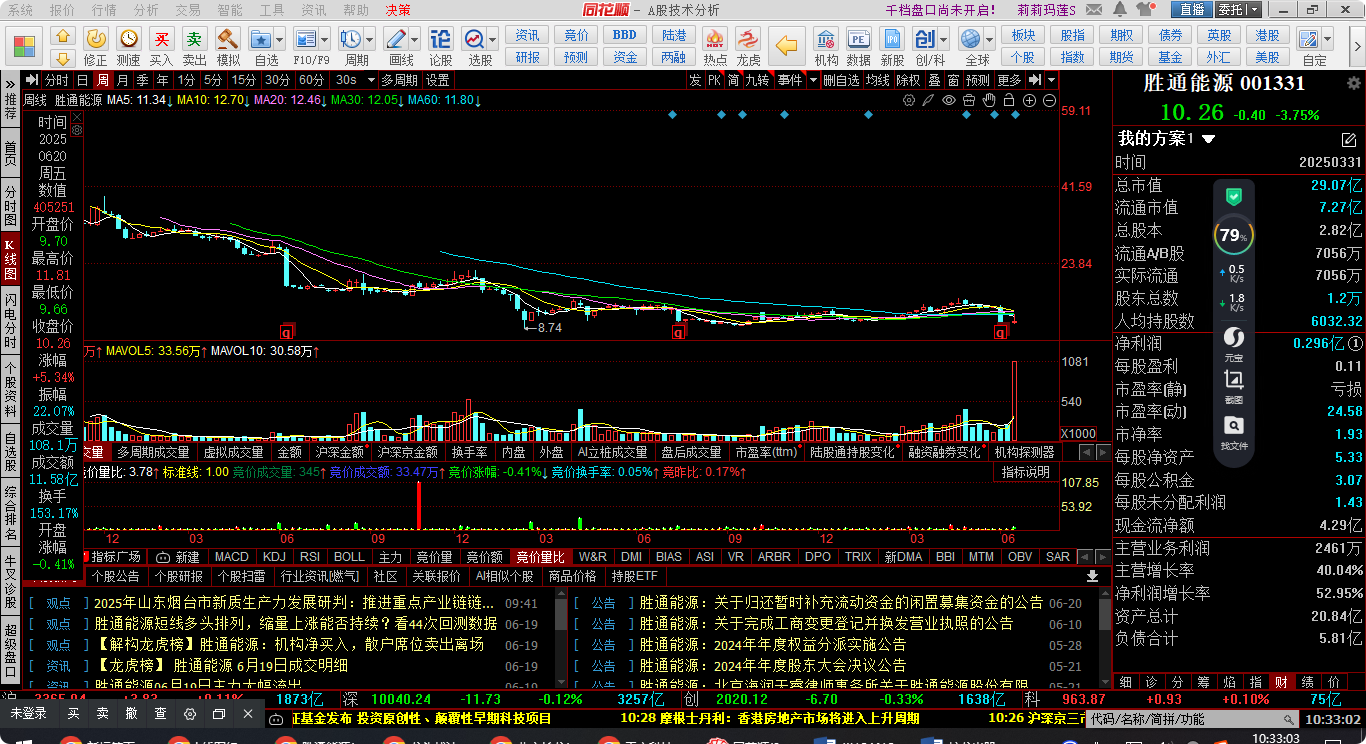Viewport: 1366px width, 744px height.
Task: Expand the 周期 period dropdown arrow
Action: [x=370, y=40]
